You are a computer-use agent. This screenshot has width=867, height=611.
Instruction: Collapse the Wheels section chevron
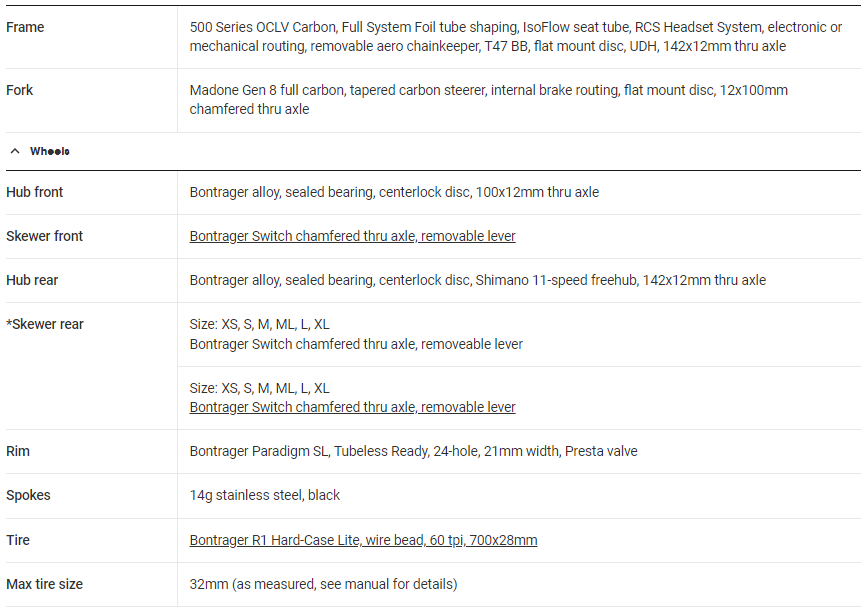(x=15, y=151)
